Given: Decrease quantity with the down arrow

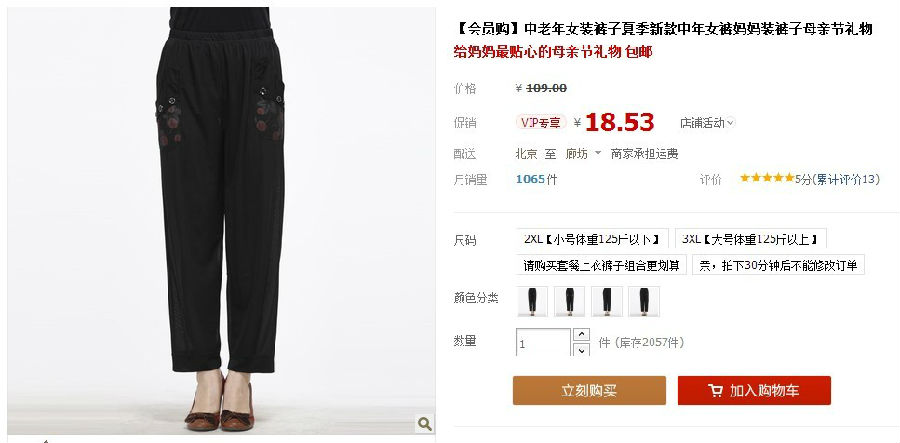Looking at the screenshot, I should (x=581, y=349).
